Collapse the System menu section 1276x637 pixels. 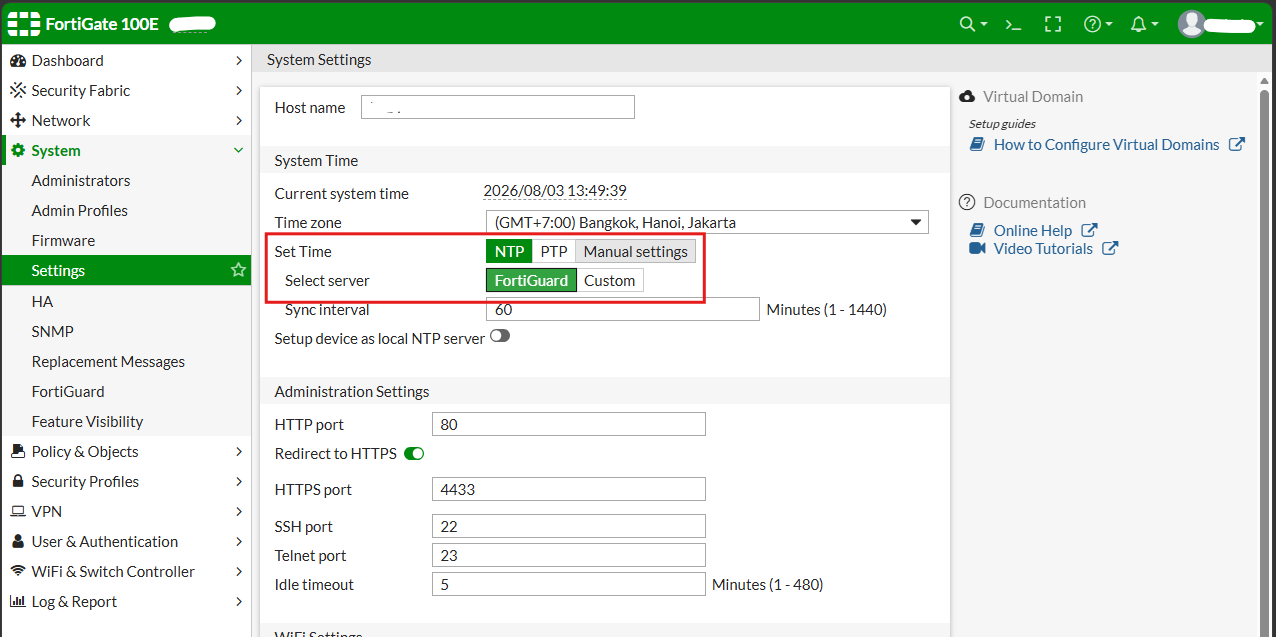(126, 150)
